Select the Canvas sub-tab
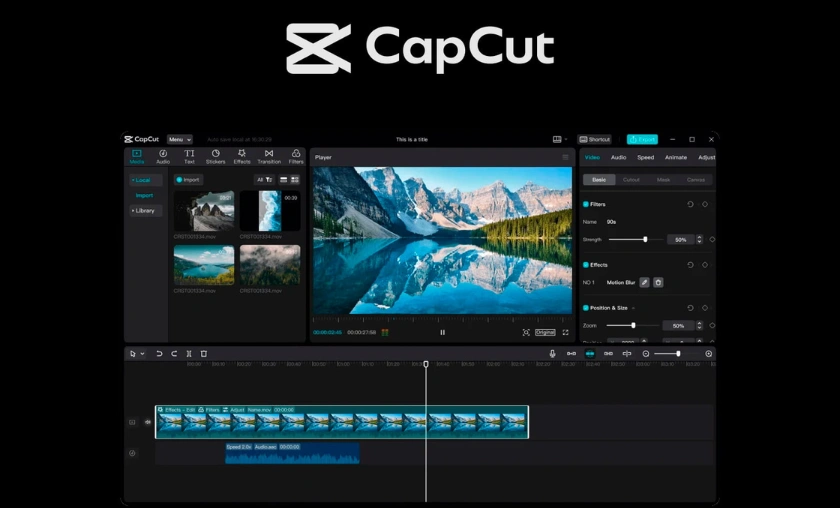 [x=695, y=180]
